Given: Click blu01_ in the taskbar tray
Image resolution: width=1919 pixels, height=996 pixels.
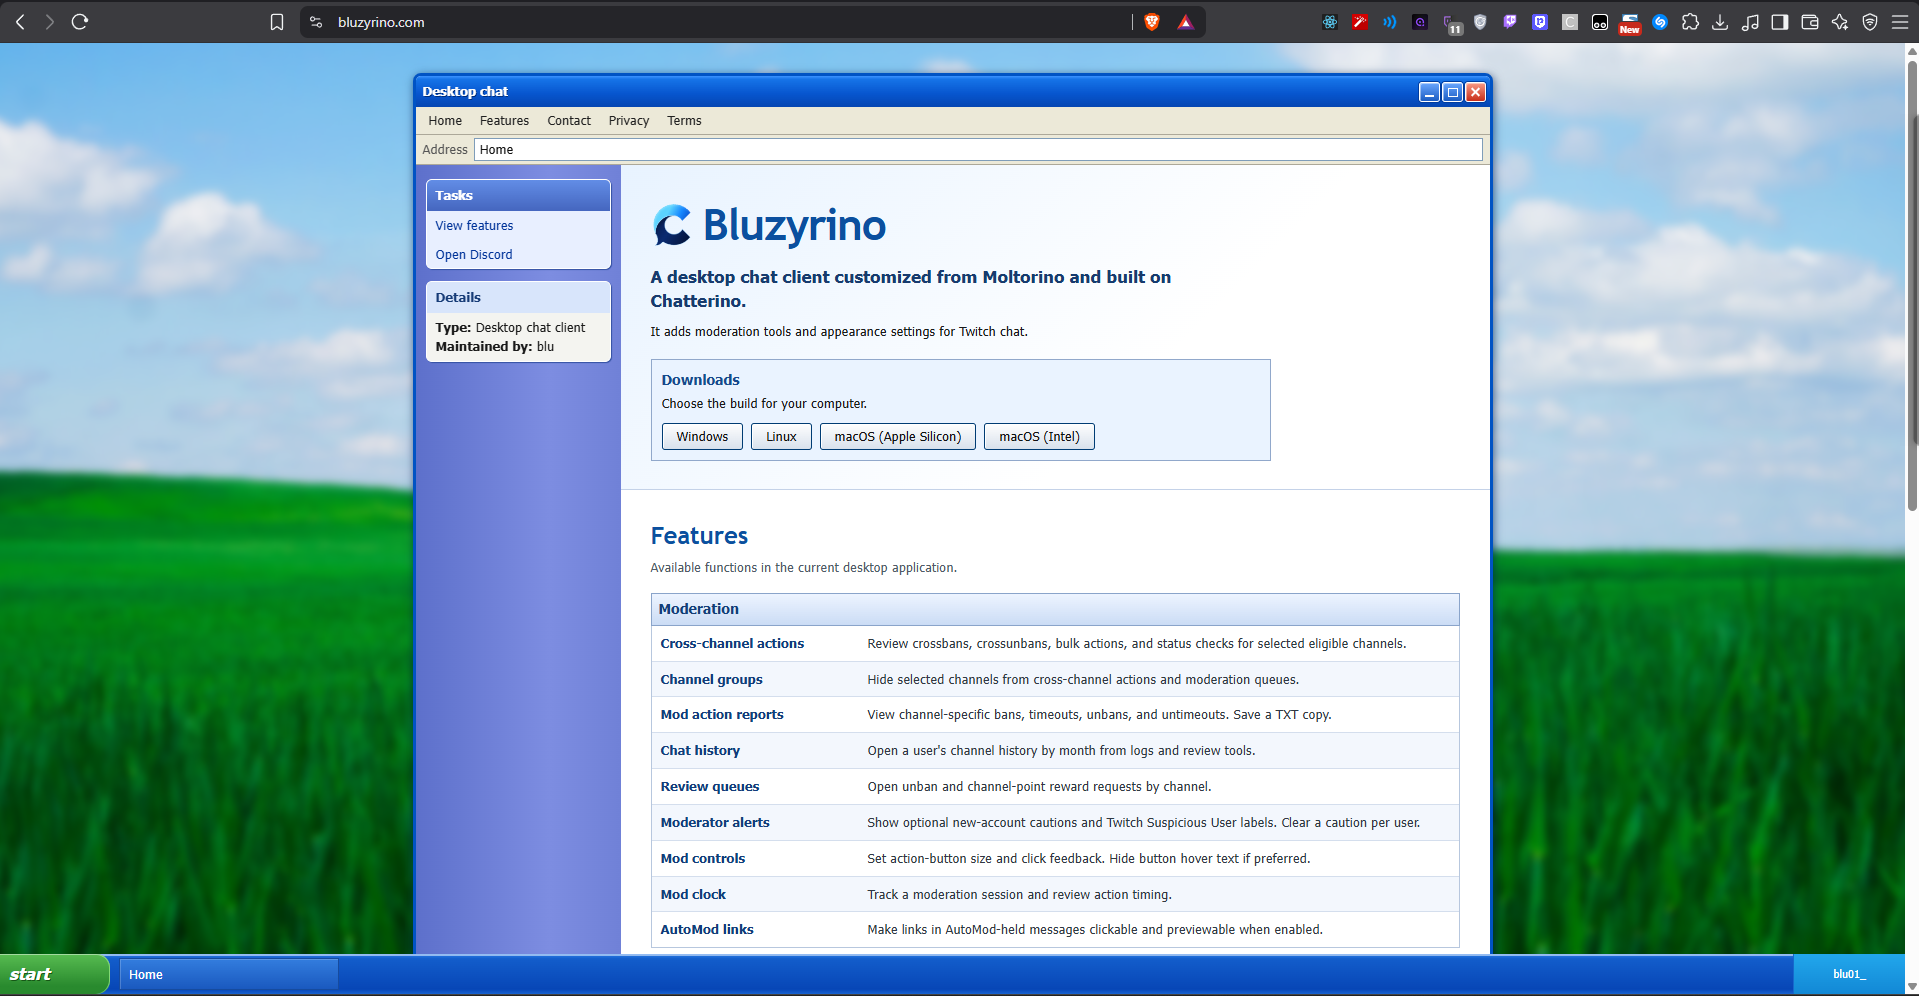Looking at the screenshot, I should click(1849, 974).
